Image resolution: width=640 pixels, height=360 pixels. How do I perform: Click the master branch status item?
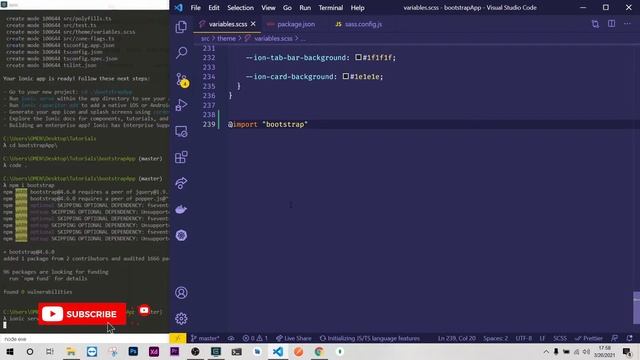pyautogui.click(x=205, y=338)
